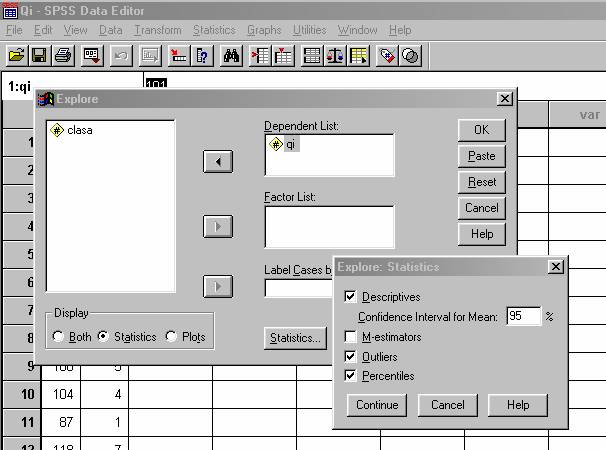
Task: Click the Print toolbar icon
Action: [63, 56]
